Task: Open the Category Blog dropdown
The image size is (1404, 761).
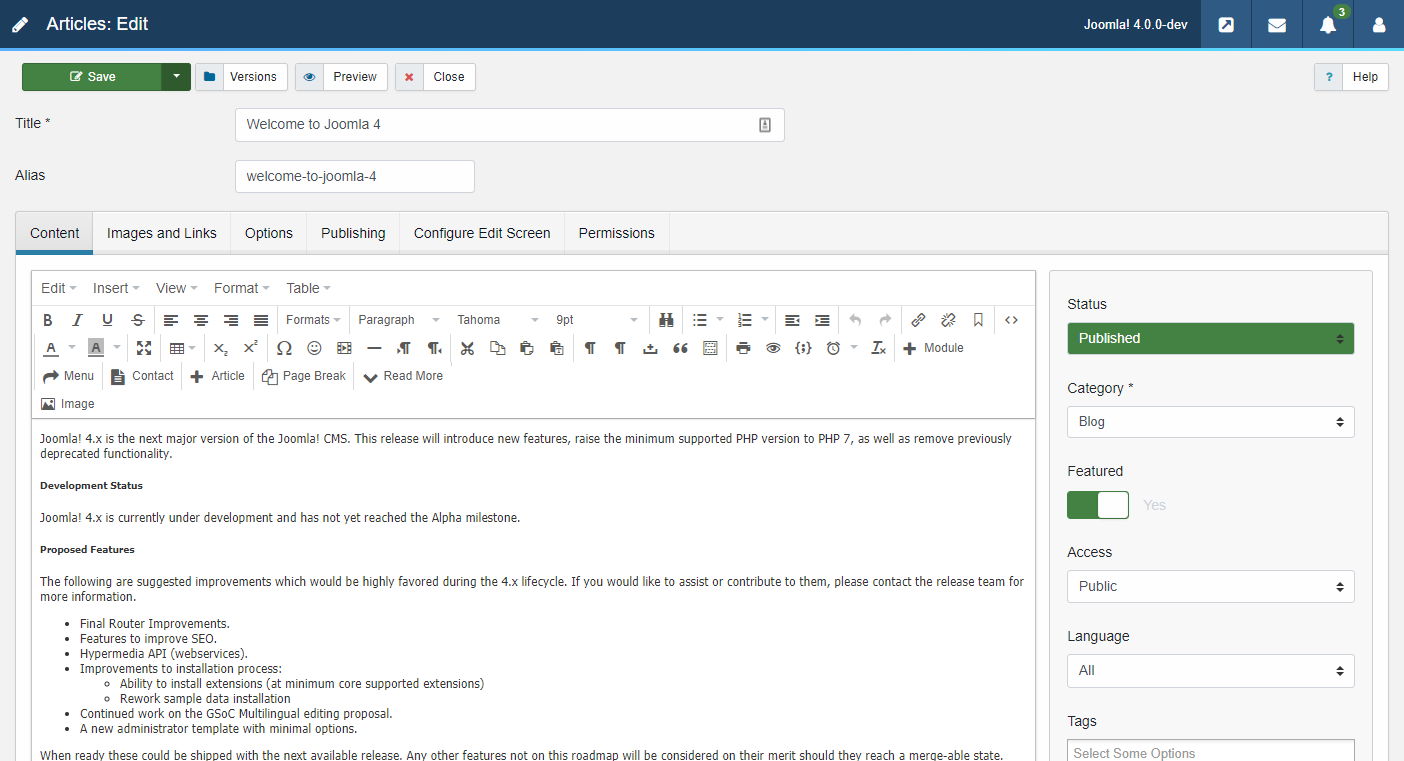Action: click(1211, 422)
